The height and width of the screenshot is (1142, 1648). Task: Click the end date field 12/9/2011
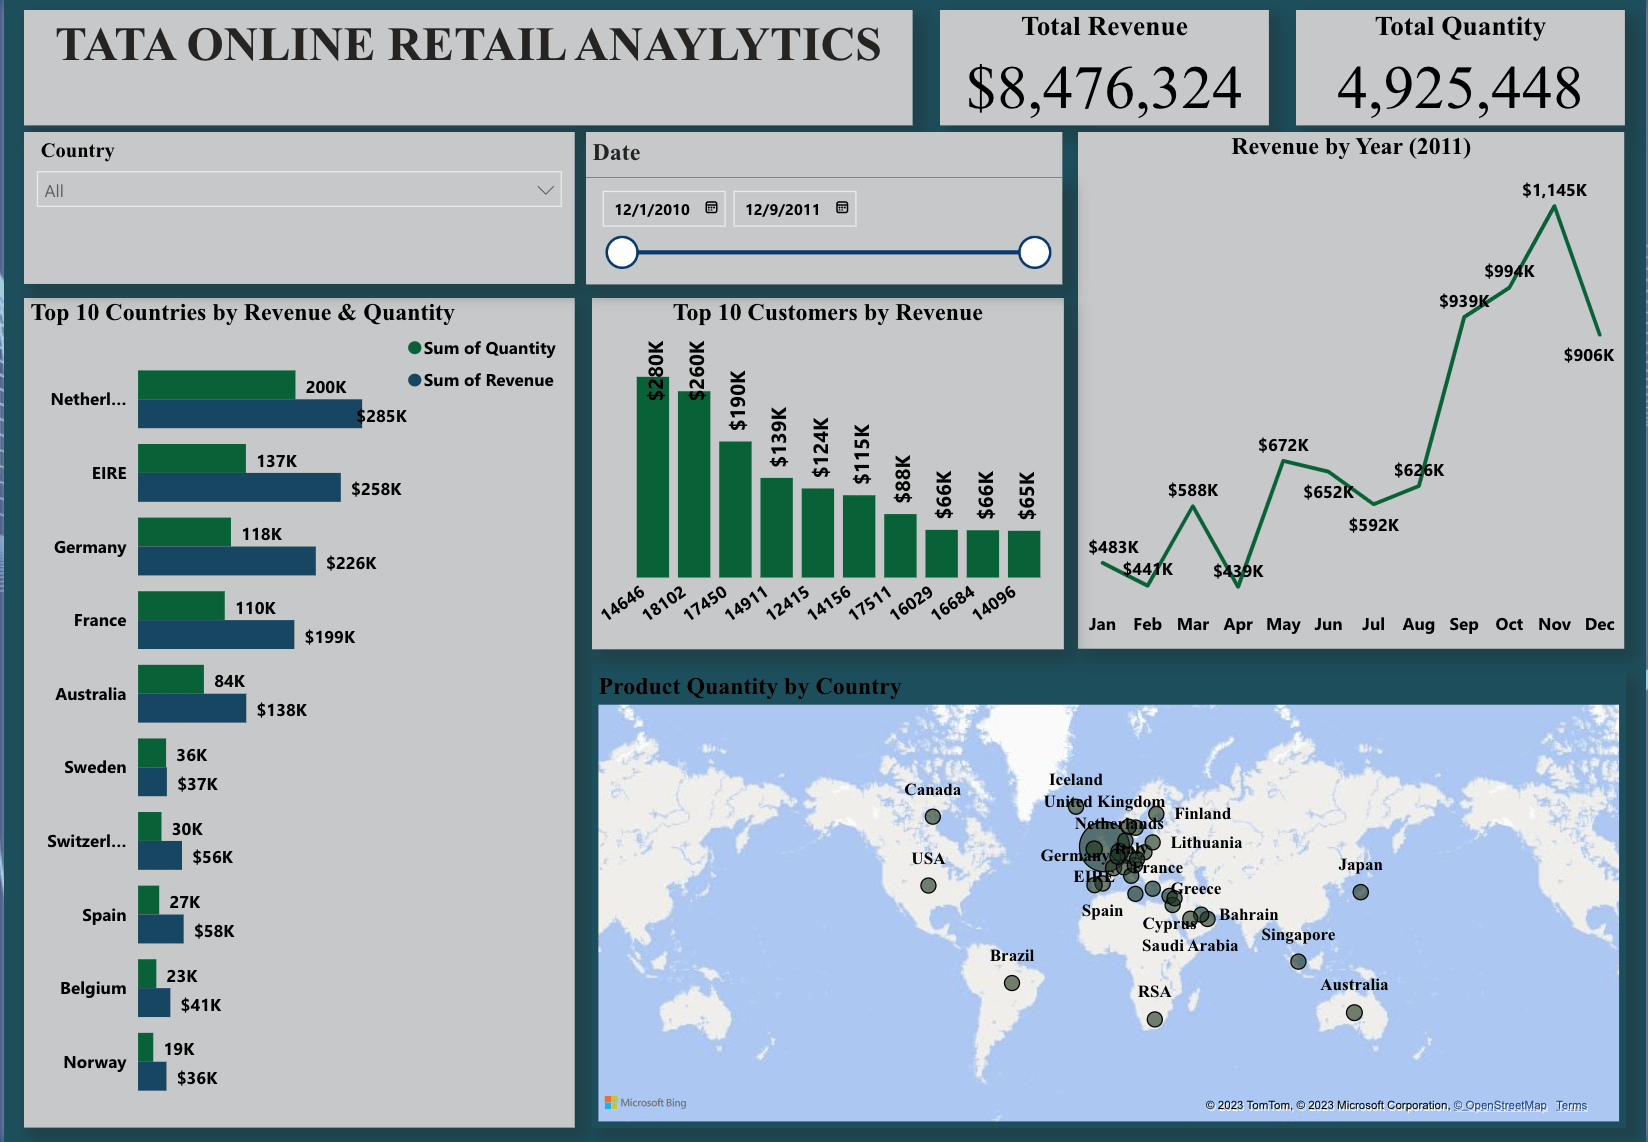782,209
